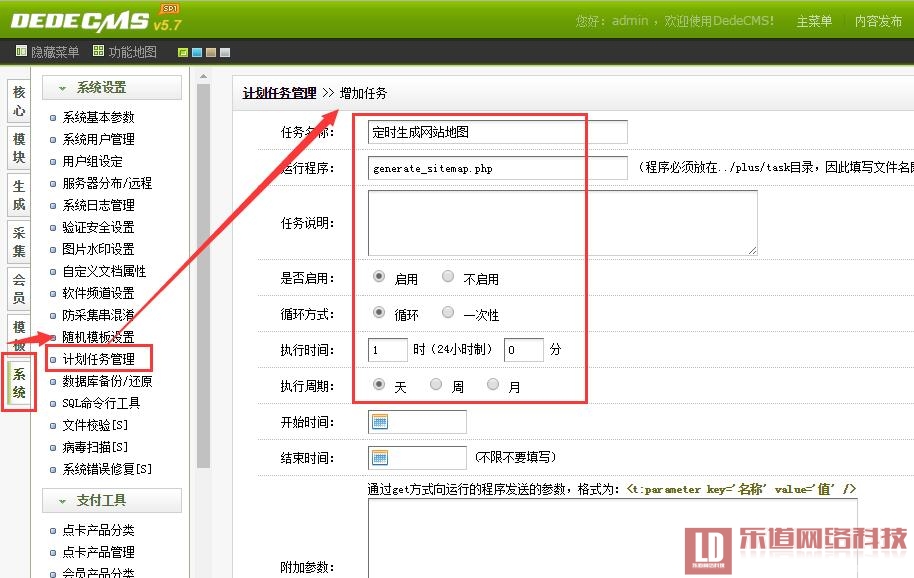Open 点卡产品管理 in the sidebar
This screenshot has height=578, width=914.
99,552
